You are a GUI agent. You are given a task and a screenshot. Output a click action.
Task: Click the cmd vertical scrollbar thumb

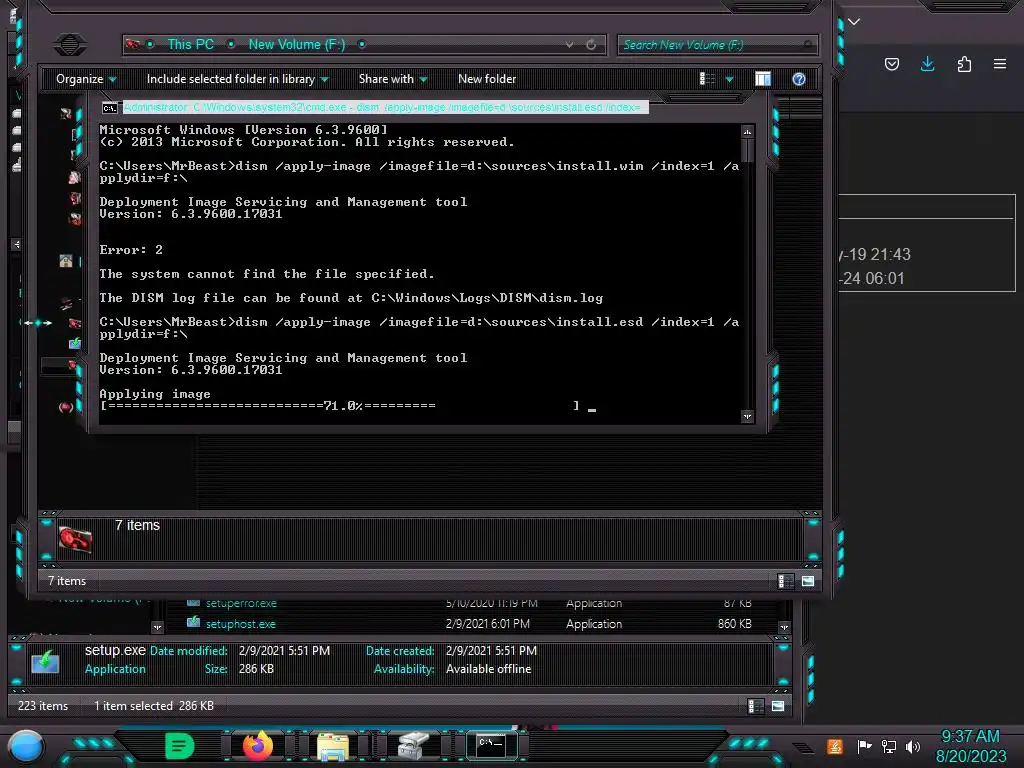point(748,150)
